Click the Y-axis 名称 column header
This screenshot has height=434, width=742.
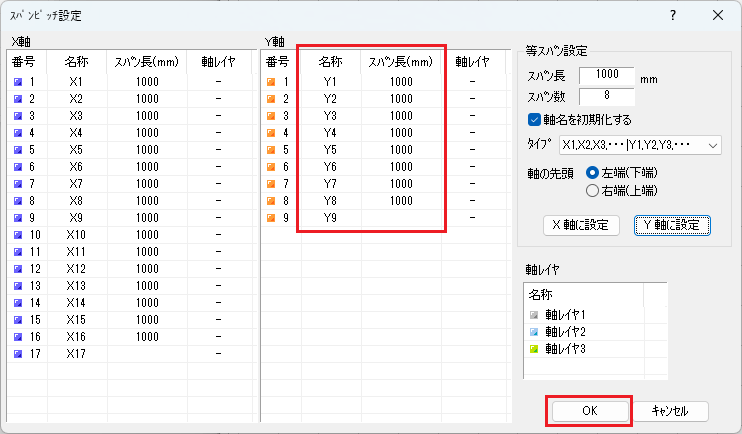330,62
